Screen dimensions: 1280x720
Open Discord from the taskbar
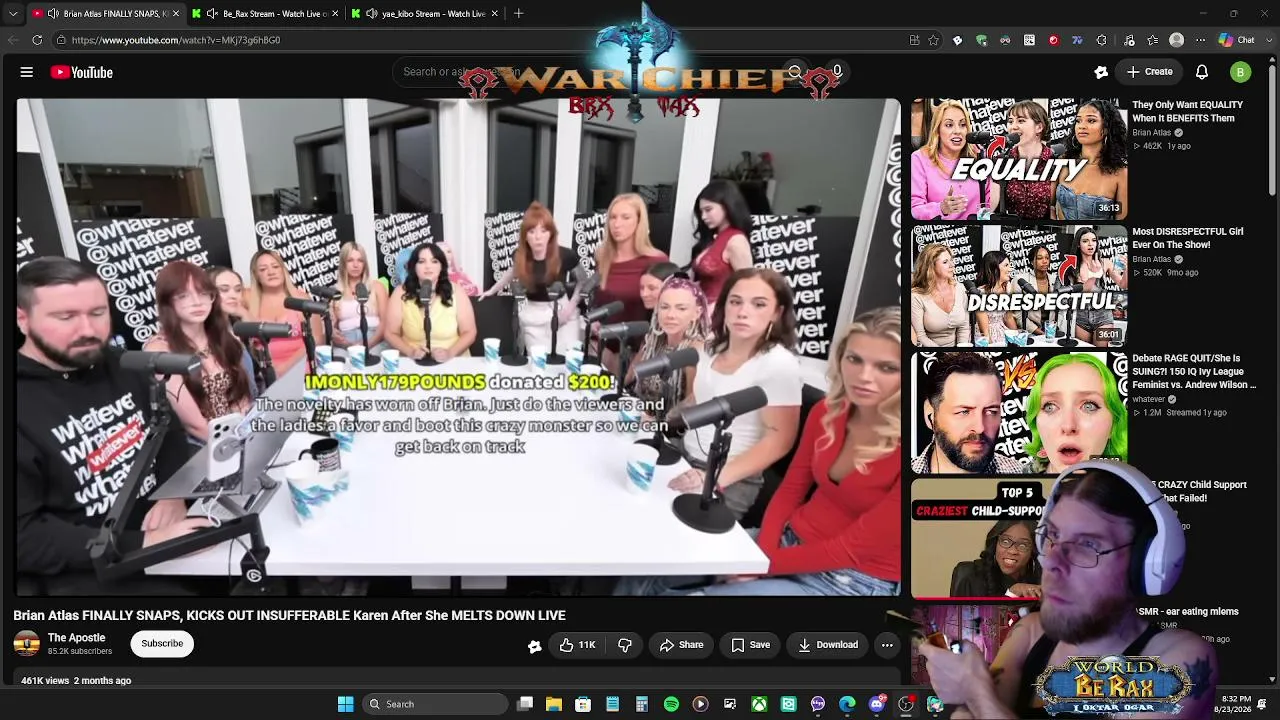(x=877, y=704)
